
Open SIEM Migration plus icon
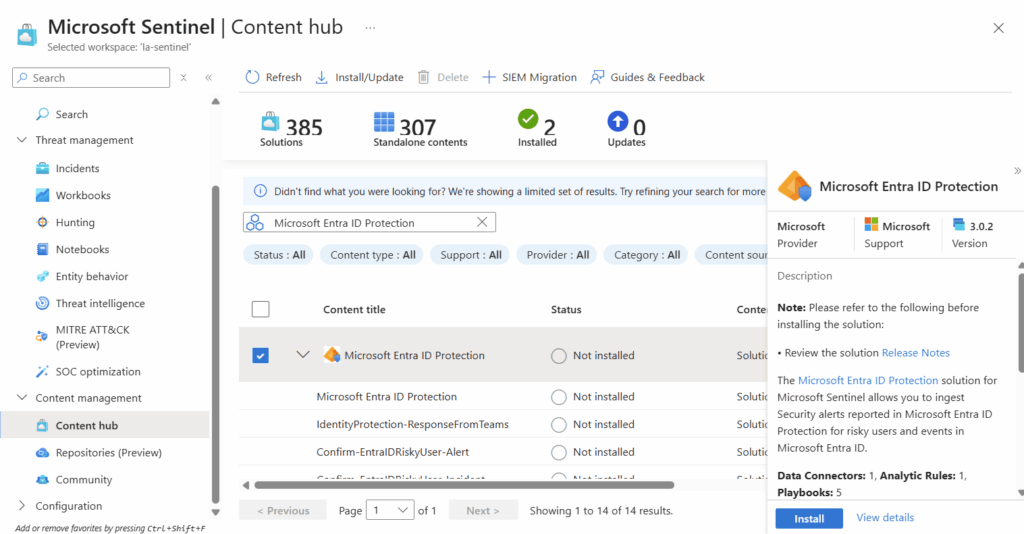point(488,77)
